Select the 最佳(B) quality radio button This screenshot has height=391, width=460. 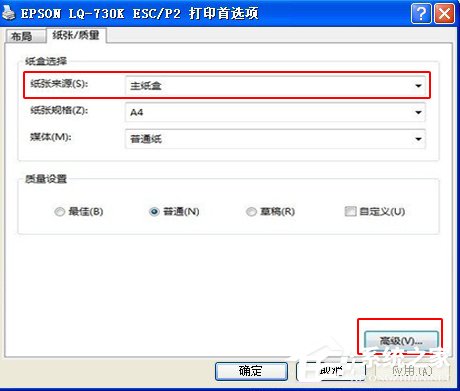tap(59, 212)
